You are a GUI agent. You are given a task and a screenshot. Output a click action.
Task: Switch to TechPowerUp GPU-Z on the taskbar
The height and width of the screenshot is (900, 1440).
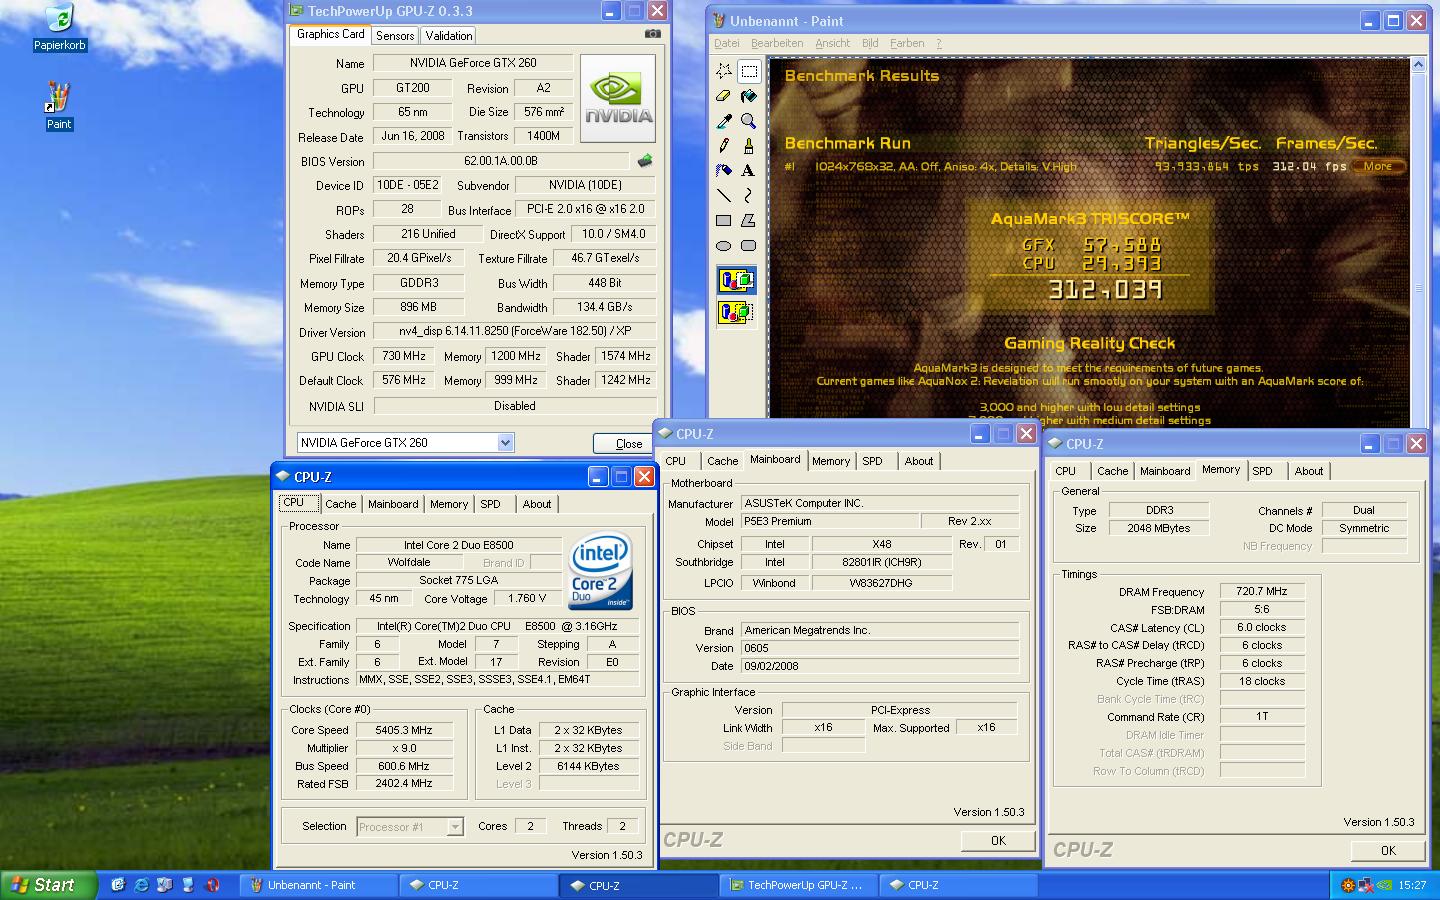[x=798, y=885]
